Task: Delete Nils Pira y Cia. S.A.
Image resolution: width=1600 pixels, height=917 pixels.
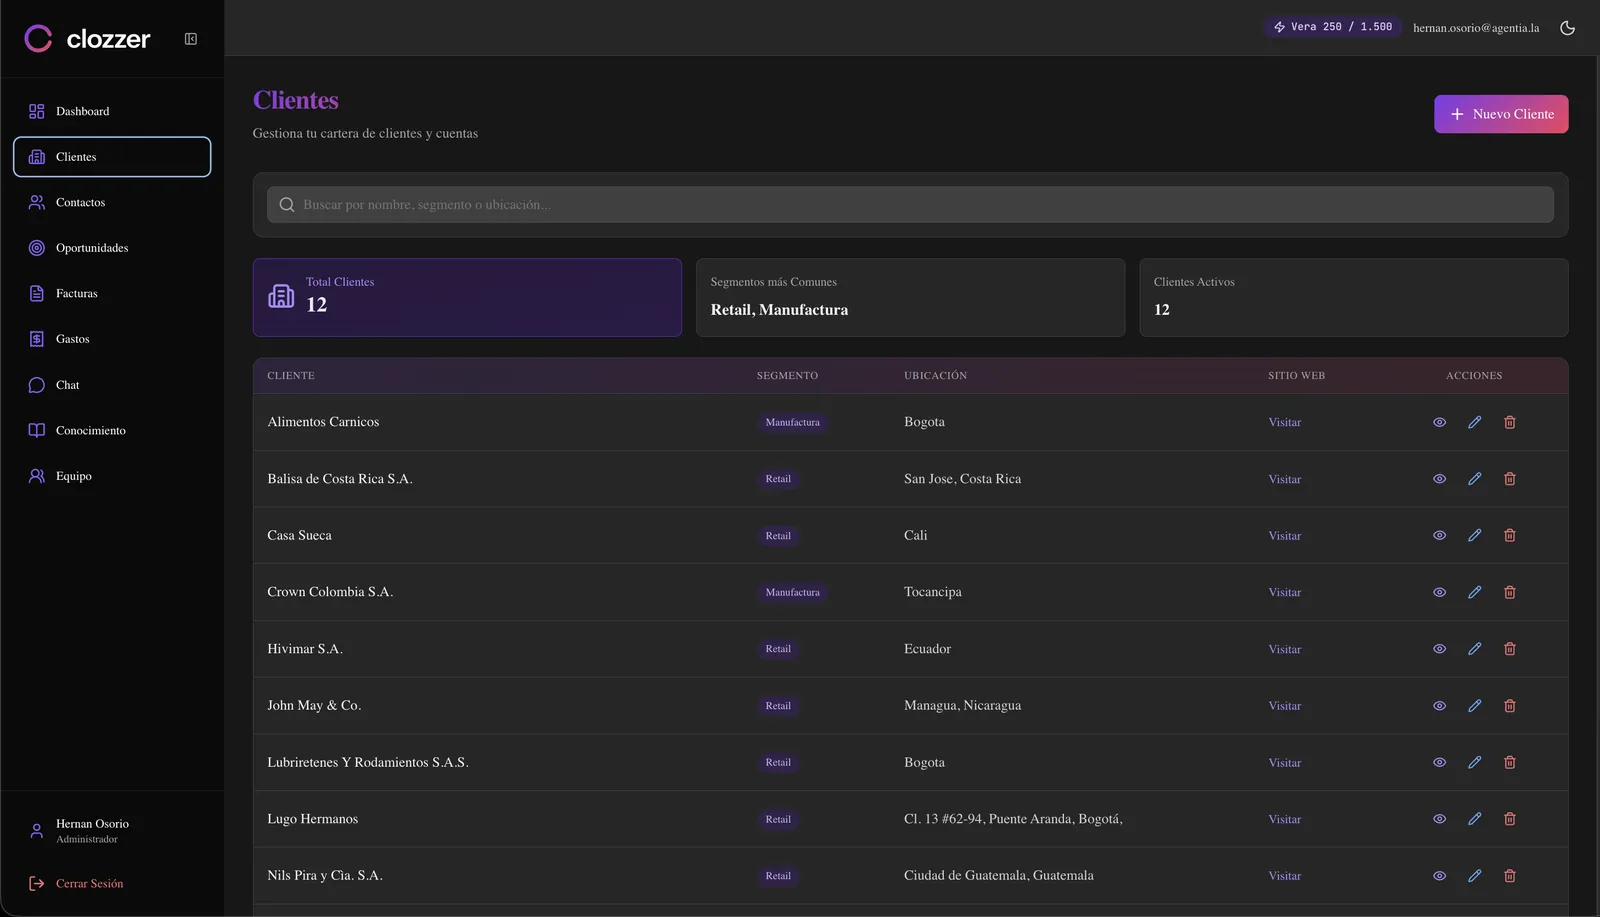Action: coord(1510,876)
